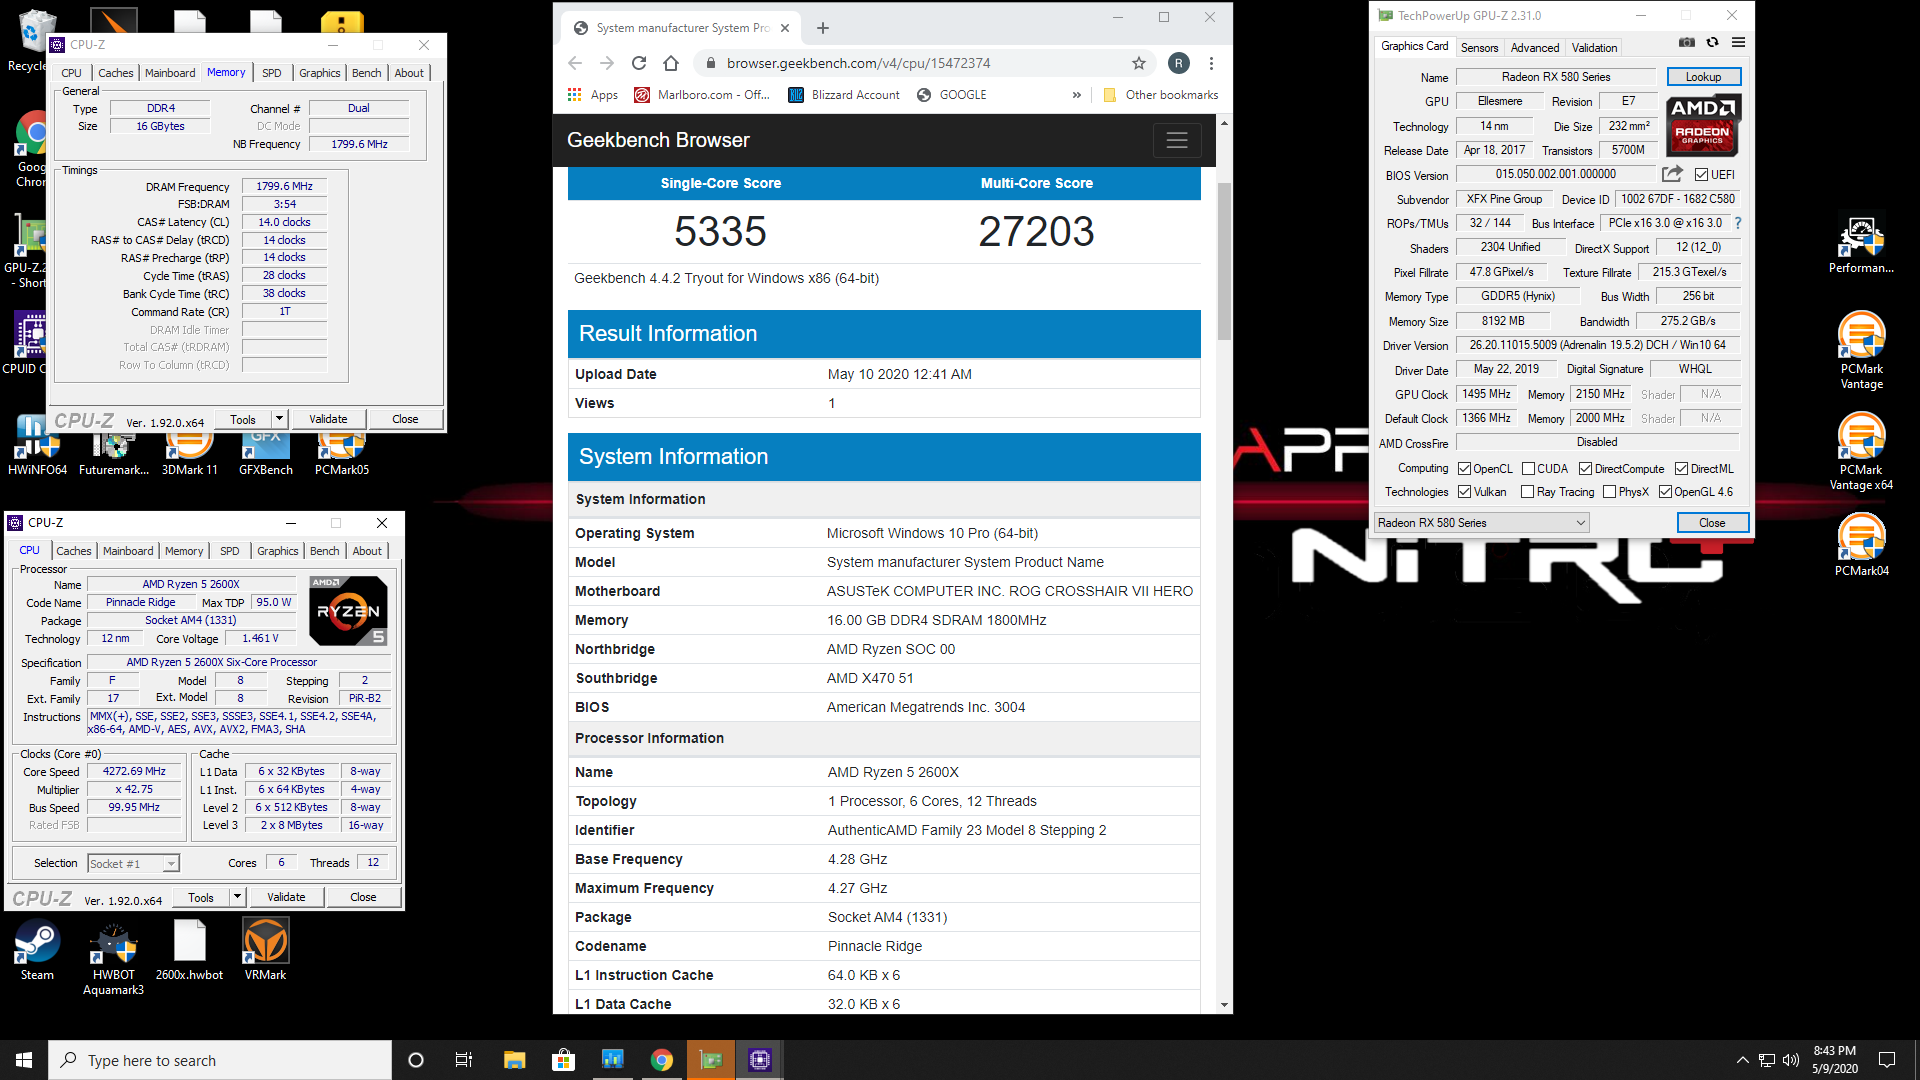Toggle the DirectML checkbox
This screenshot has width=1920, height=1080.
click(1682, 469)
